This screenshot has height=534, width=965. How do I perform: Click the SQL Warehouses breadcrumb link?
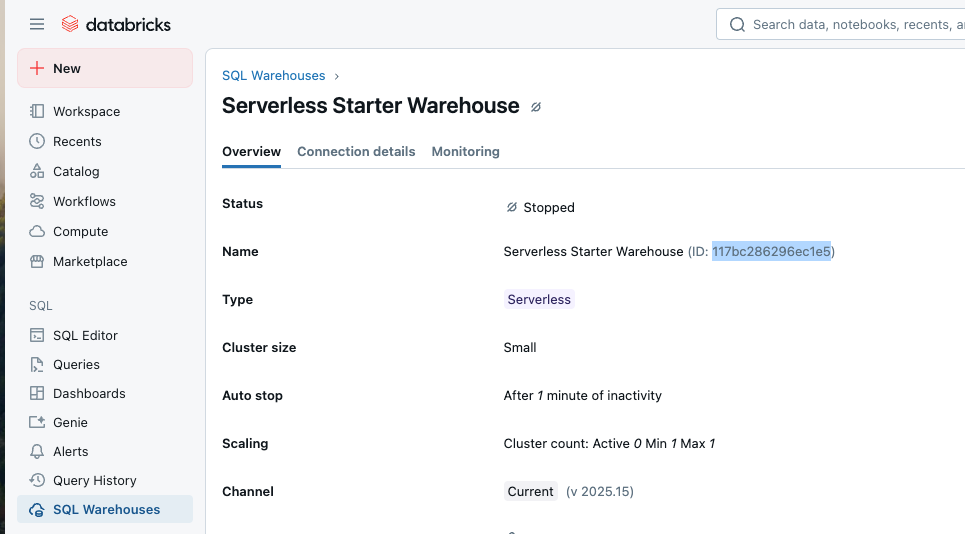(273, 76)
